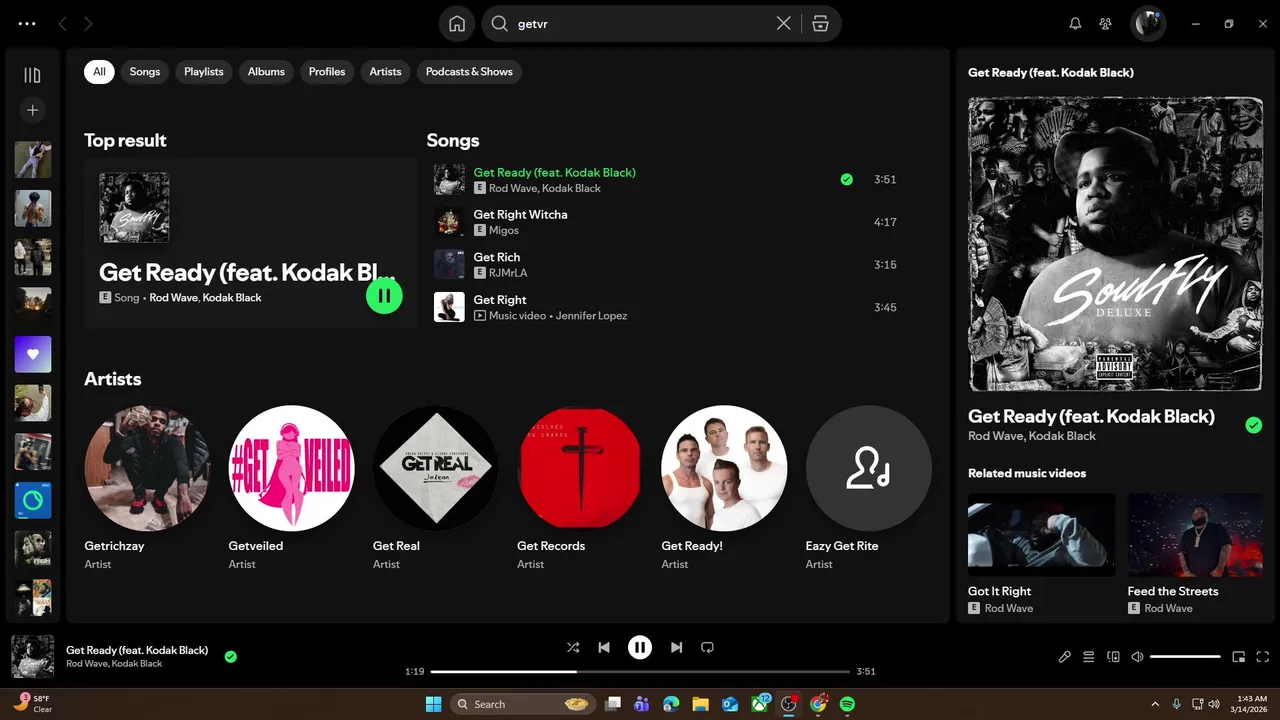The width and height of the screenshot is (1280, 720).
Task: Open Rod Wave link in Top result
Action: [172, 298]
